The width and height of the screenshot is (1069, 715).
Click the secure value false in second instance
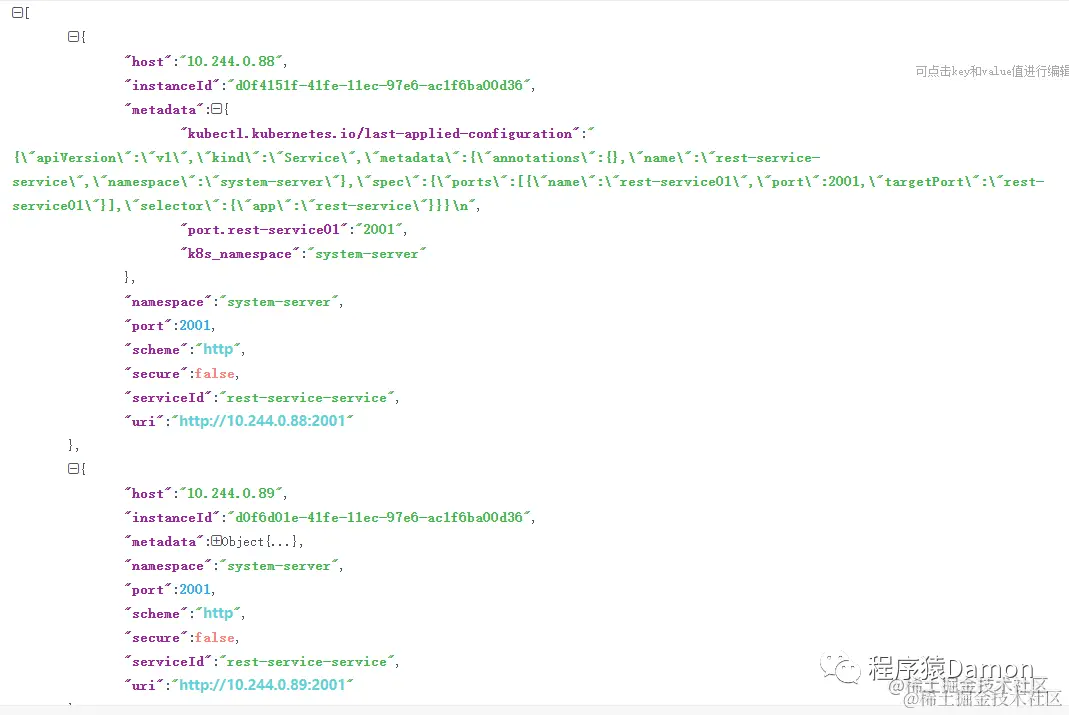pyautogui.click(x=215, y=637)
